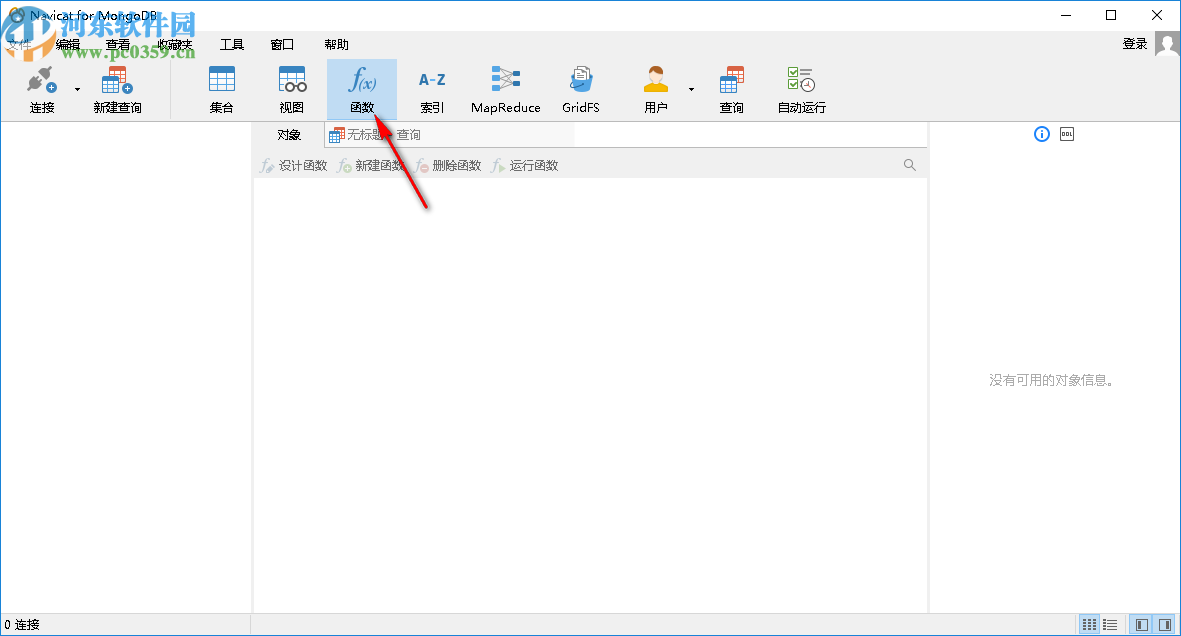Click the New Query (新建查询) icon
Viewport: 1181px width, 636px height.
pos(117,81)
